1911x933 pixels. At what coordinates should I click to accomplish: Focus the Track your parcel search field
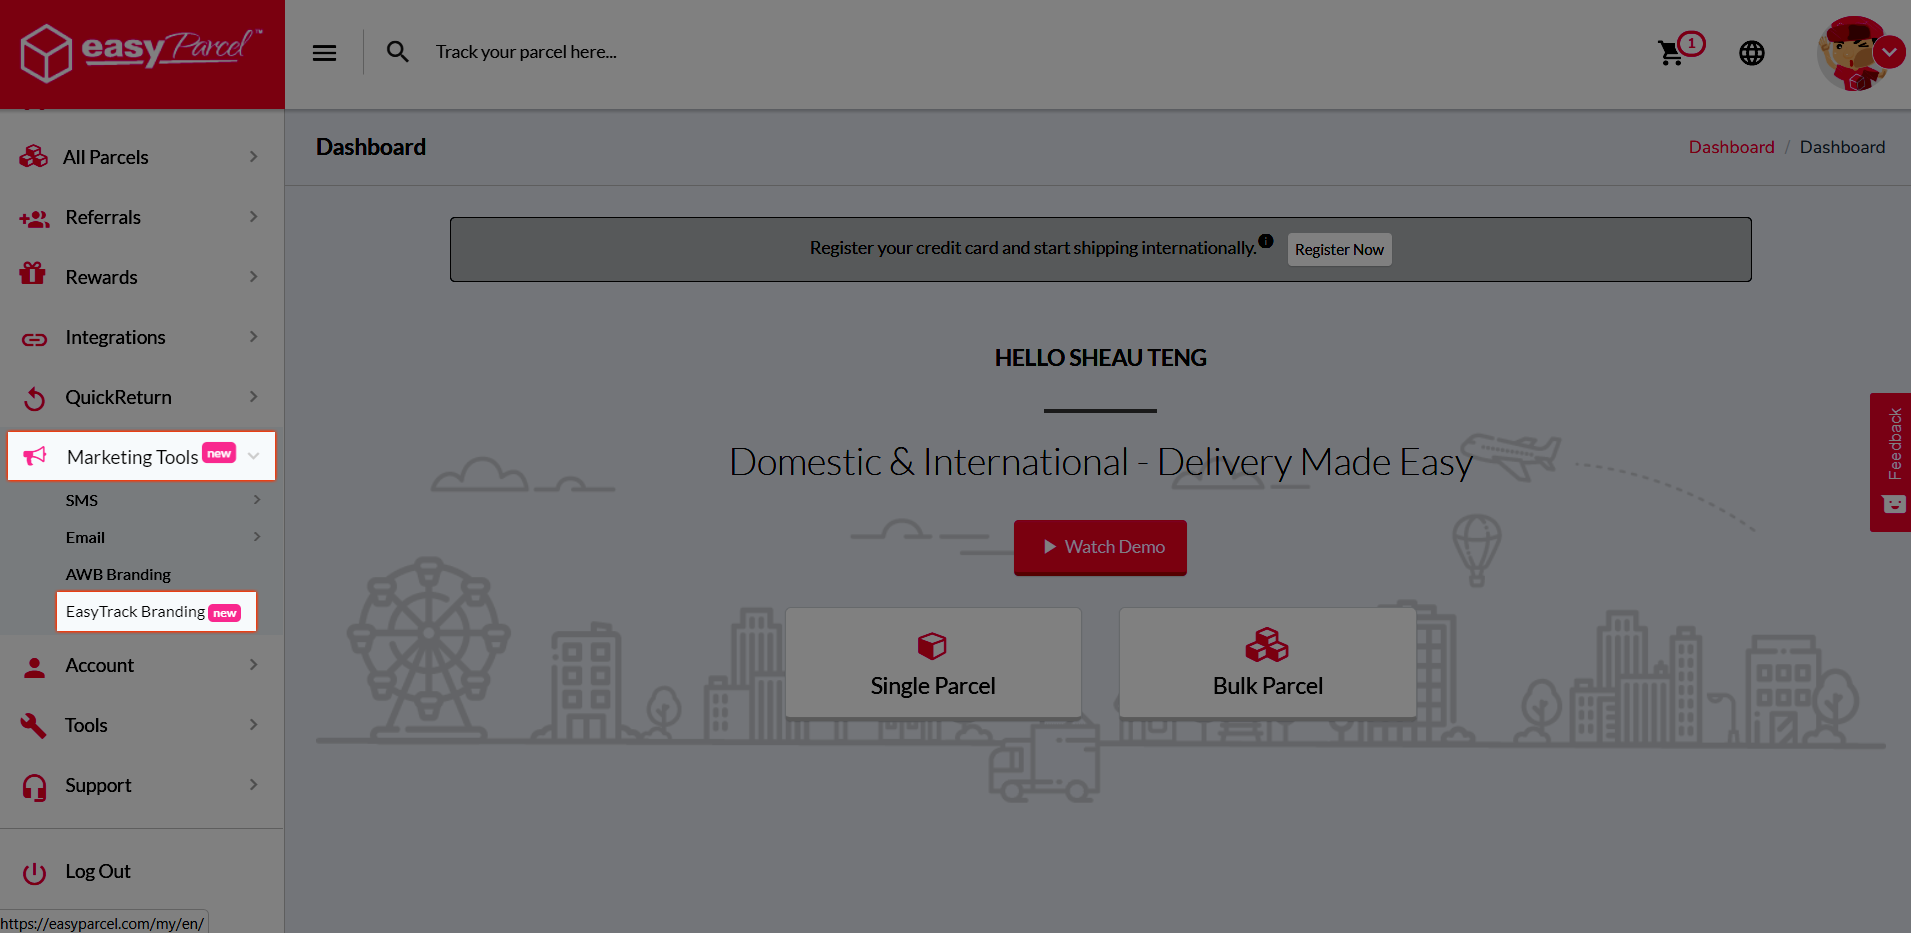(x=526, y=52)
